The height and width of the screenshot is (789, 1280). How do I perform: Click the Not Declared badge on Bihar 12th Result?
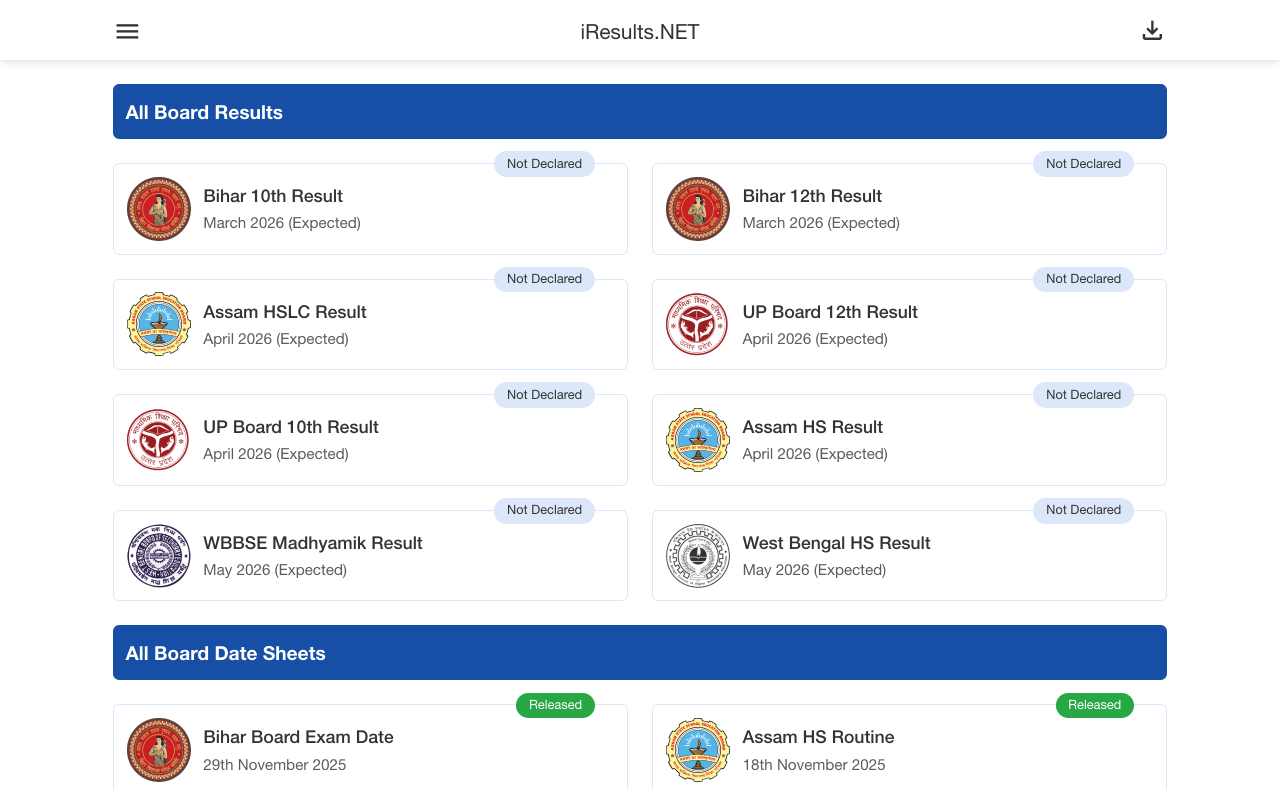(x=1083, y=163)
